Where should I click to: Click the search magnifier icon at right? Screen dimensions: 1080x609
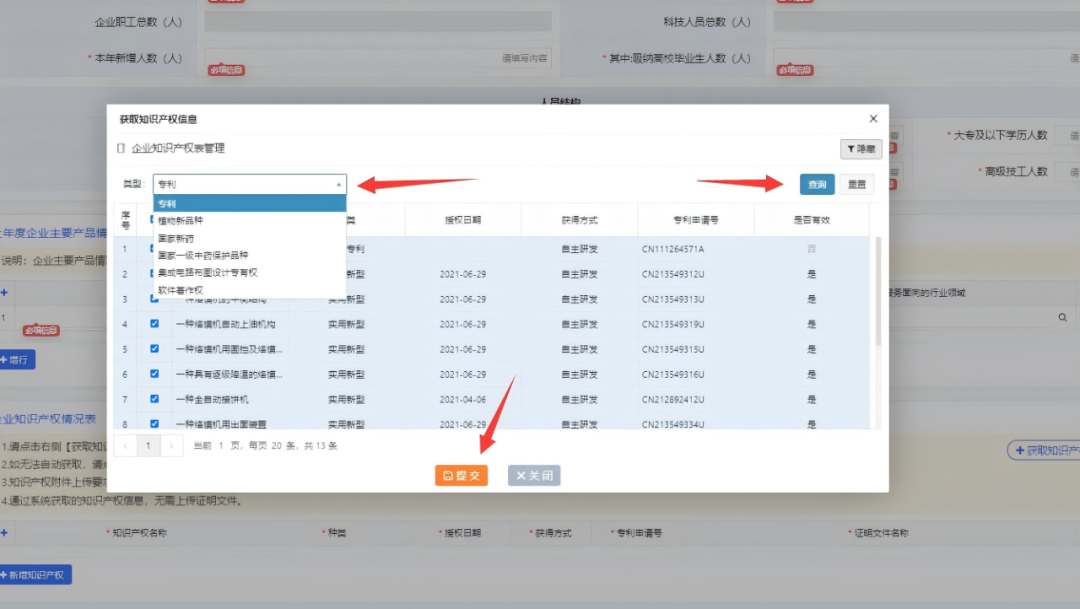point(1062,317)
